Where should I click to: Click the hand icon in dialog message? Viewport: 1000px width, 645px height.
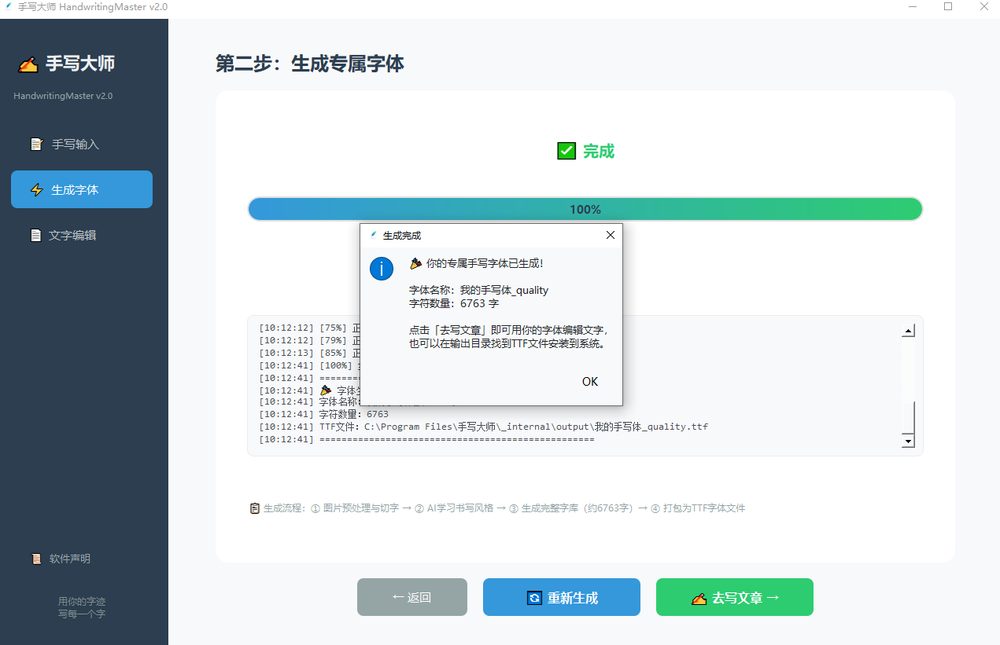(416, 263)
